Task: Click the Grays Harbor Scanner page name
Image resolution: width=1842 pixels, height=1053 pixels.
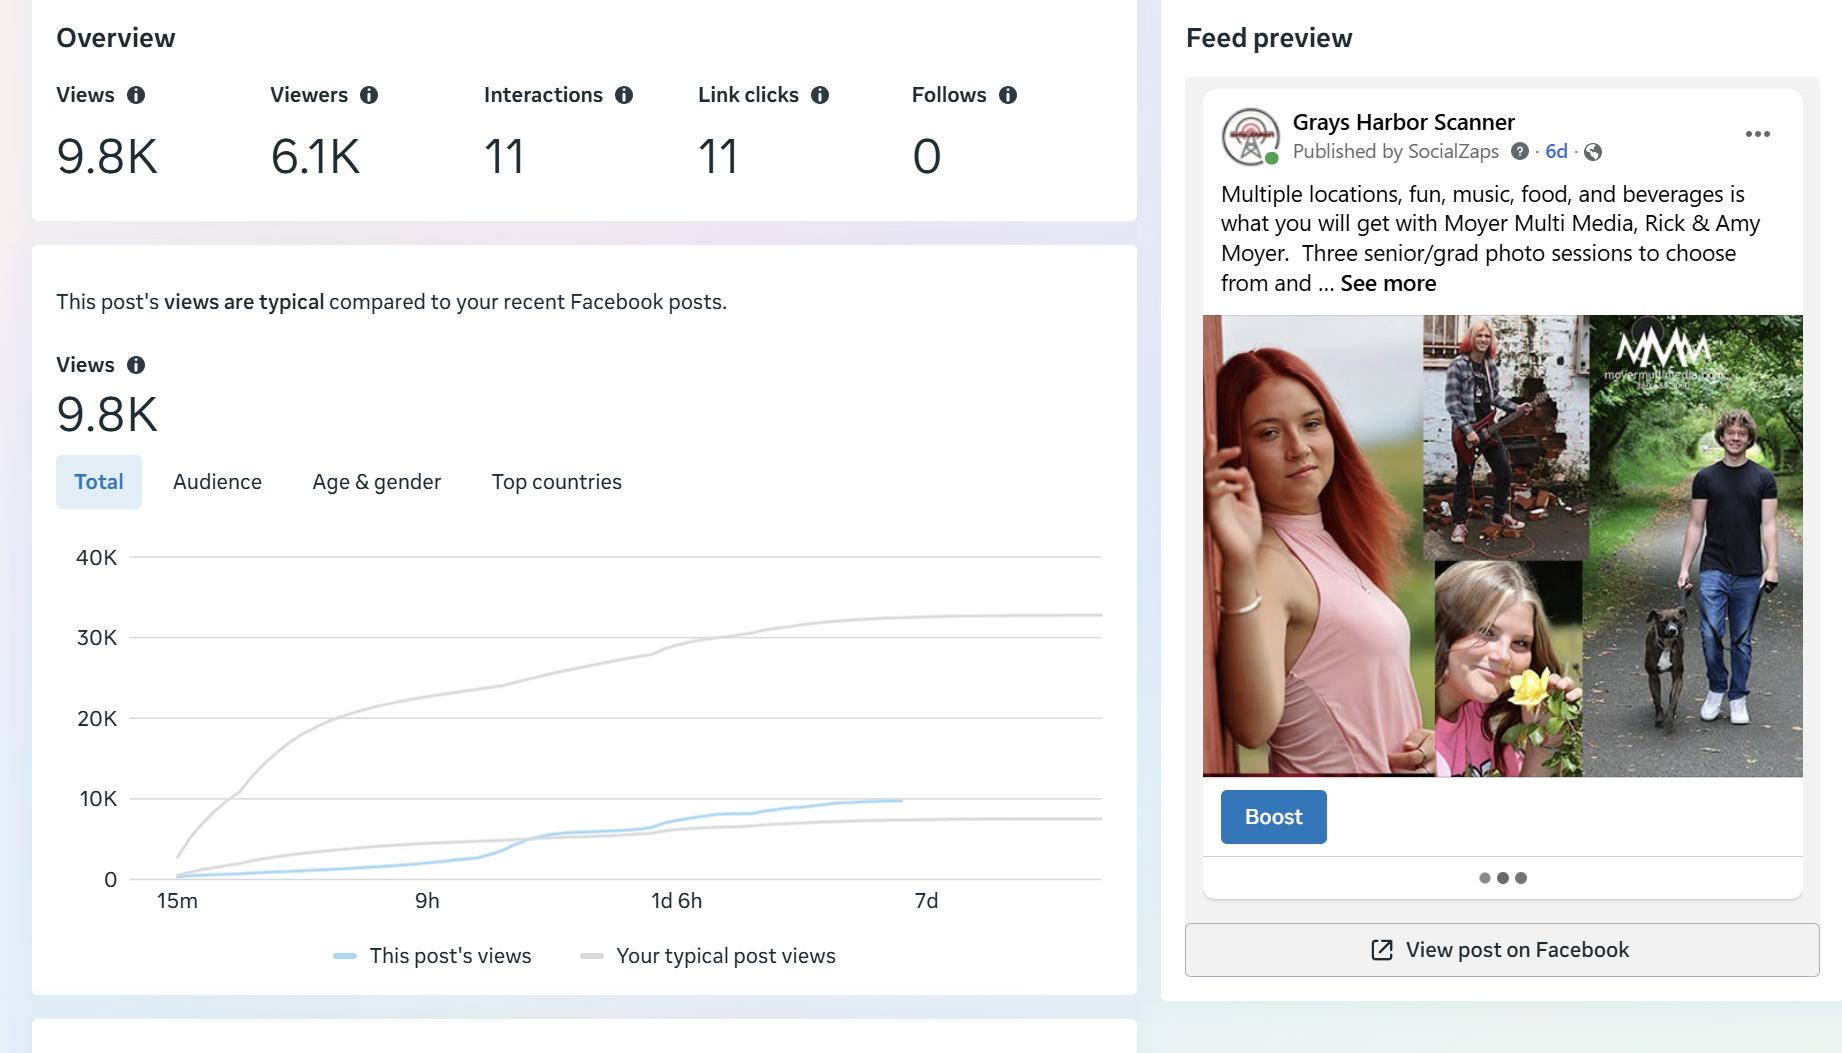Action: click(x=1404, y=122)
